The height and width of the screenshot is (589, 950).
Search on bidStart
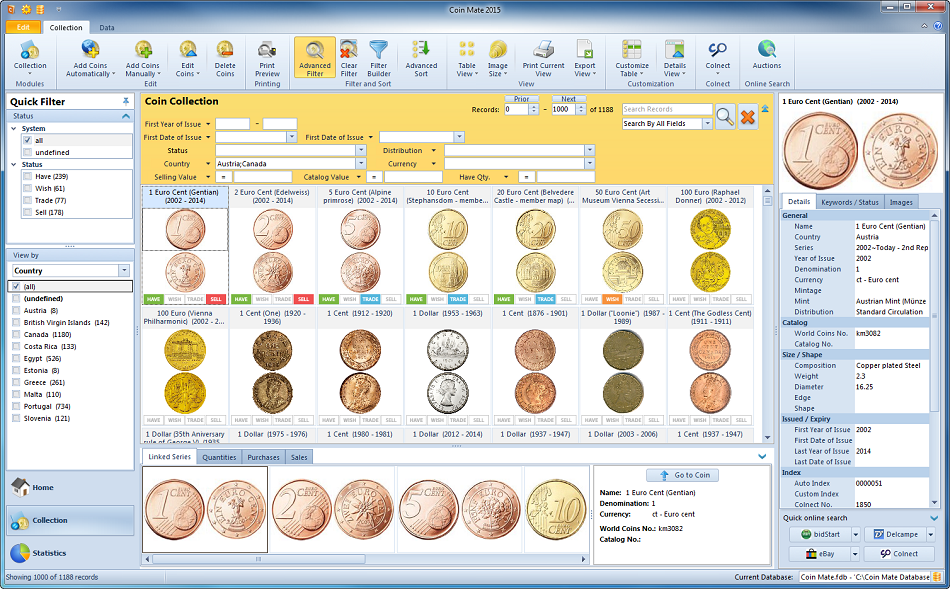pyautogui.click(x=820, y=534)
